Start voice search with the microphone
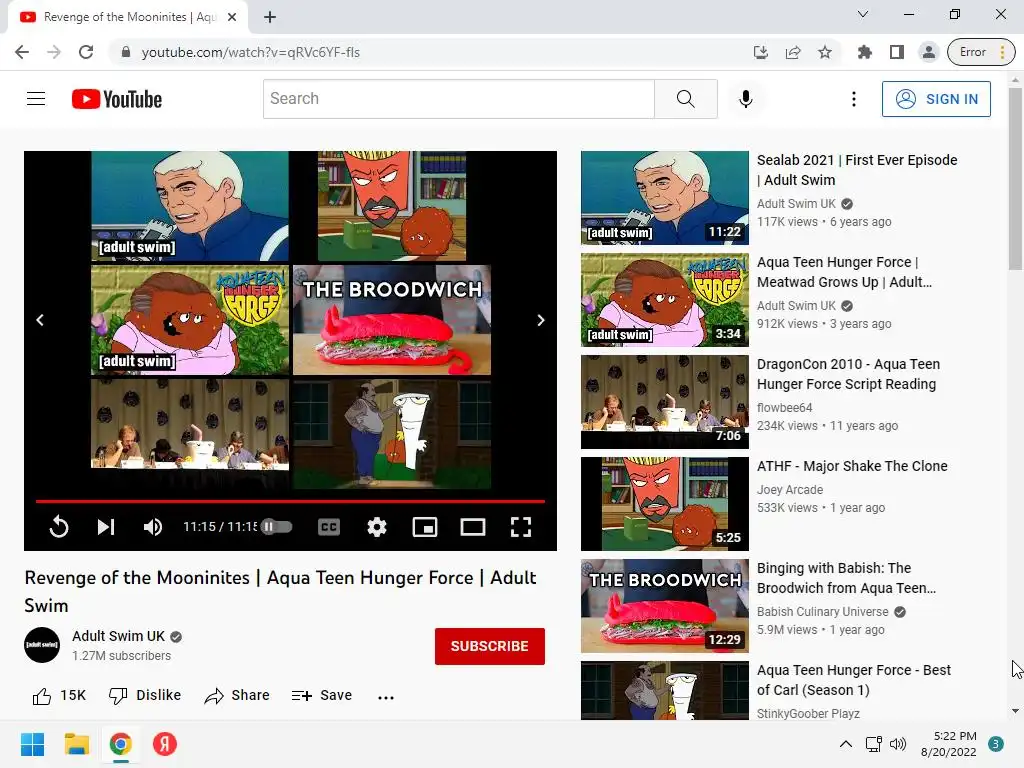Screen dimensions: 1024x768 pos(746,99)
